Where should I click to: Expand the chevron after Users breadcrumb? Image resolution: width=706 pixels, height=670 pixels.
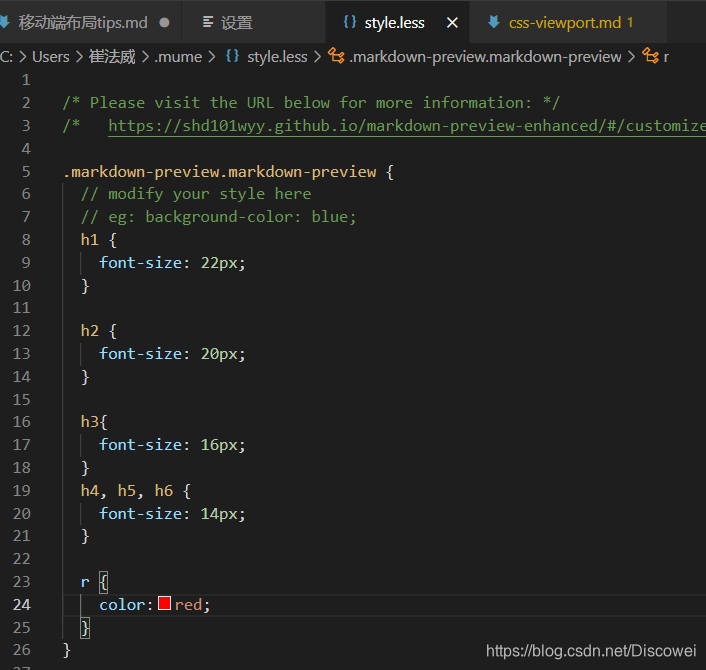[x=79, y=57]
